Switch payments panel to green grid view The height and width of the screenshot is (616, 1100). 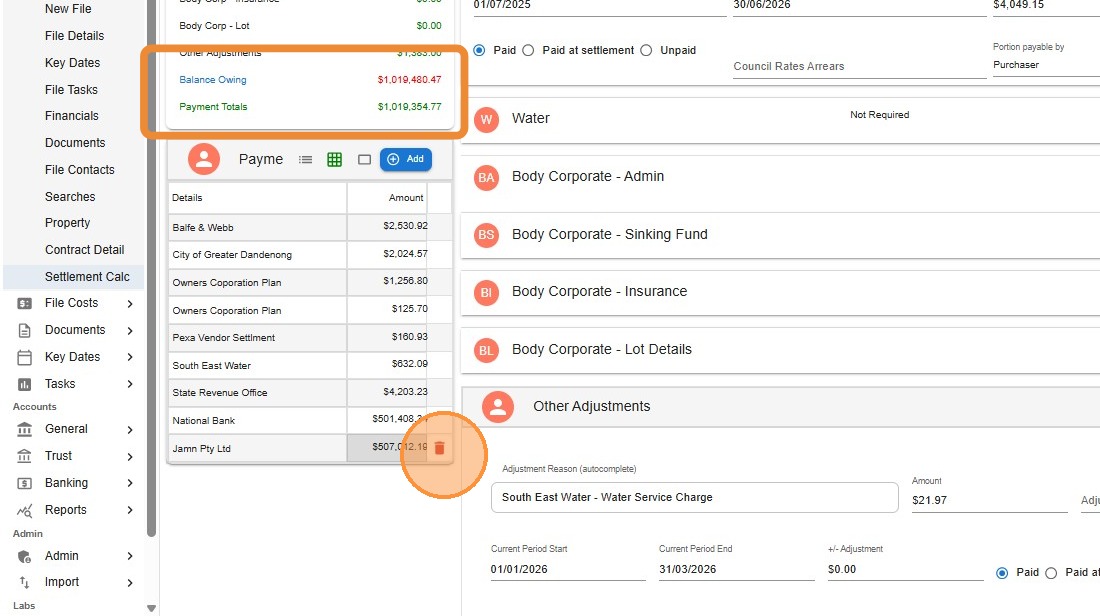point(335,159)
